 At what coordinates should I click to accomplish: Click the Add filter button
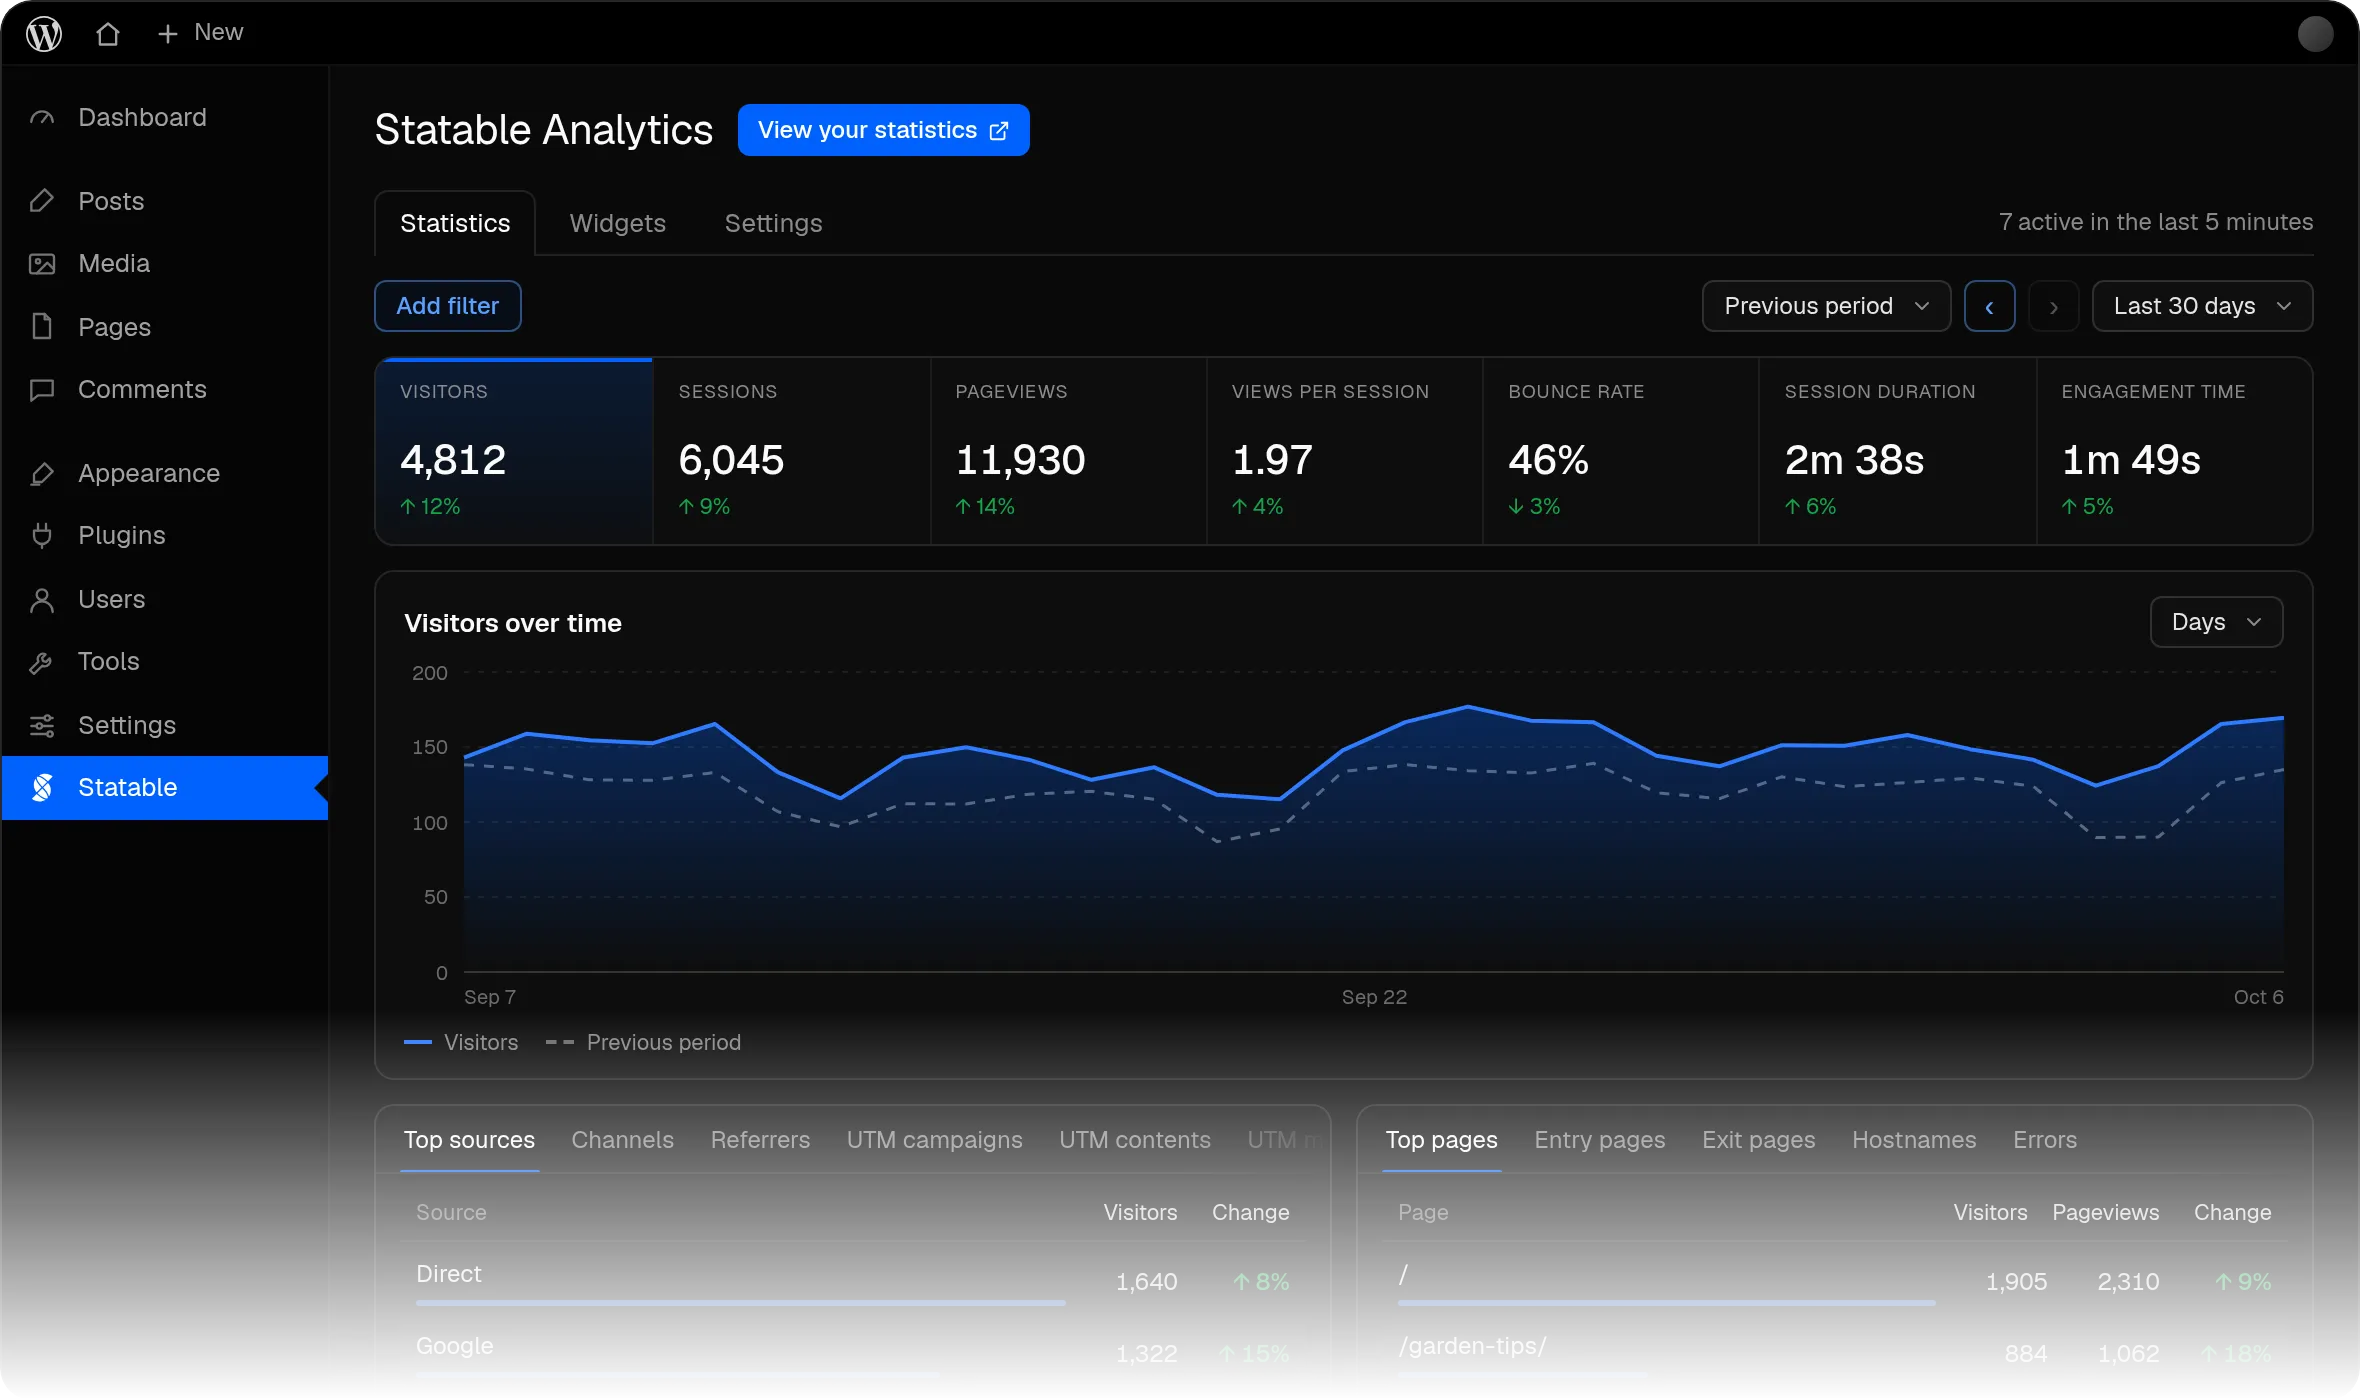click(447, 306)
